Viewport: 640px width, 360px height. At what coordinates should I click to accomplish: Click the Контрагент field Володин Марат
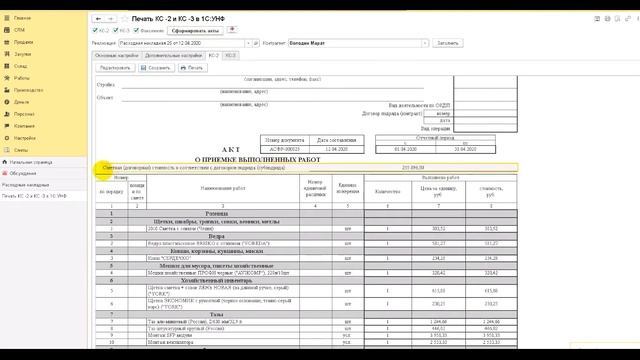(x=355, y=43)
